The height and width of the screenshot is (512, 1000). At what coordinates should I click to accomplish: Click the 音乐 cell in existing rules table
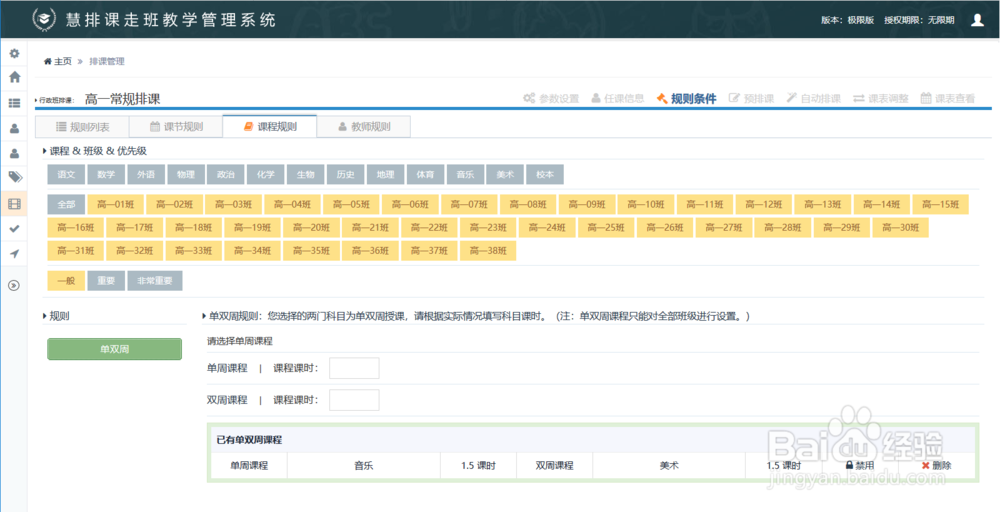(364, 465)
